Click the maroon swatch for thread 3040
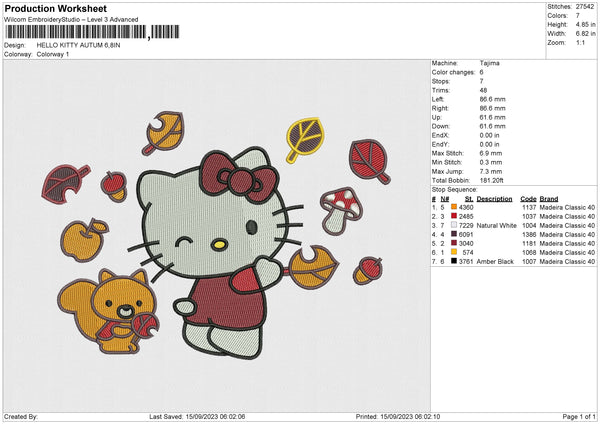Viewport: 600px width, 424px height. (454, 243)
